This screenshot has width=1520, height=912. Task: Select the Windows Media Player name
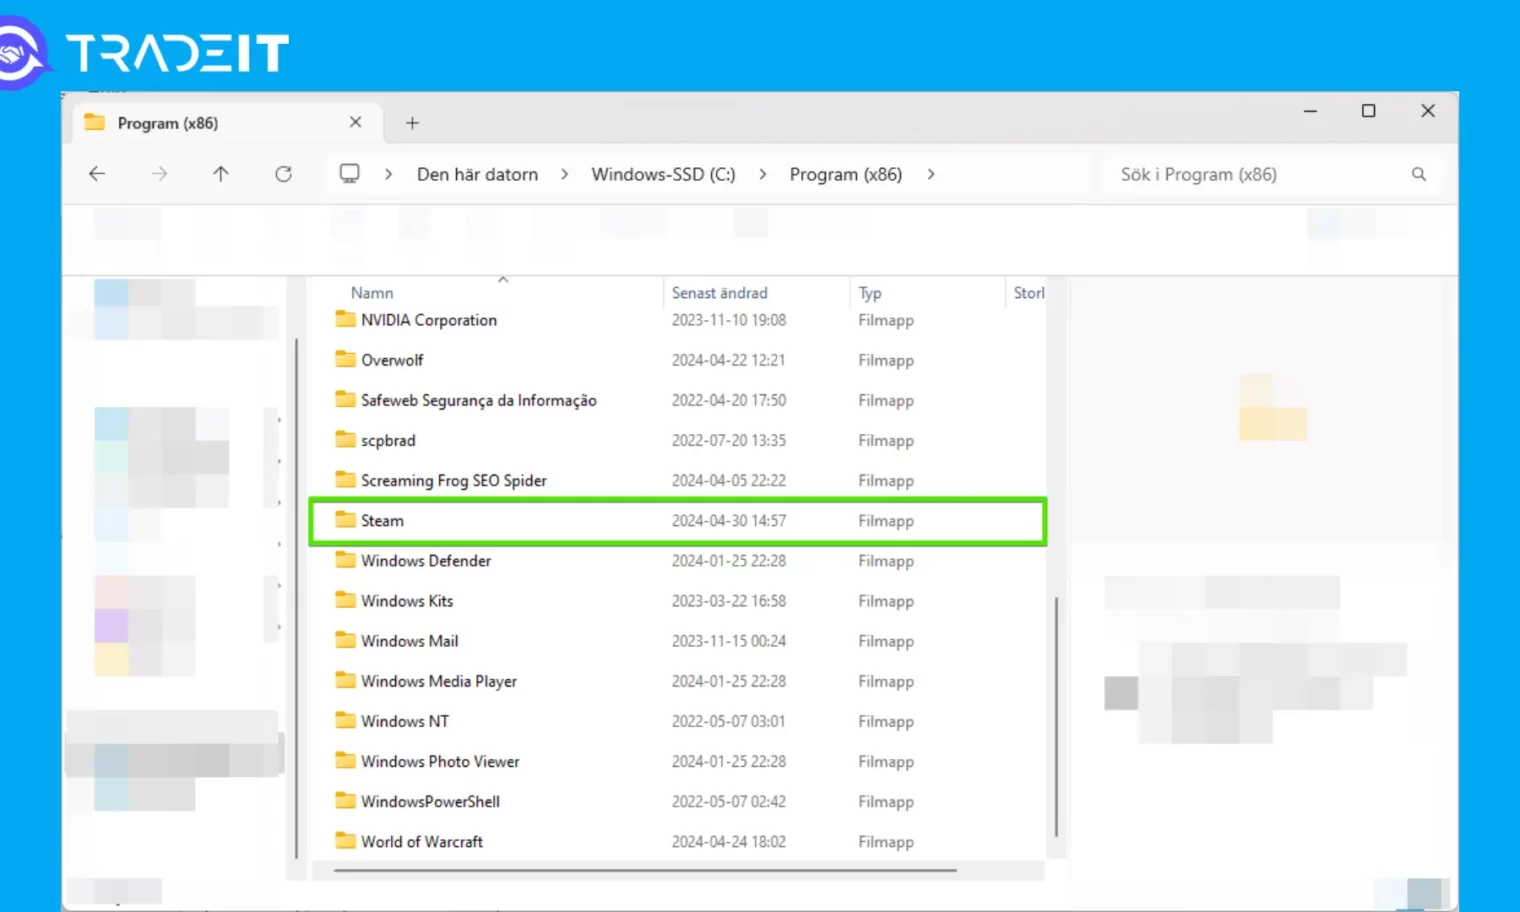[x=439, y=681]
